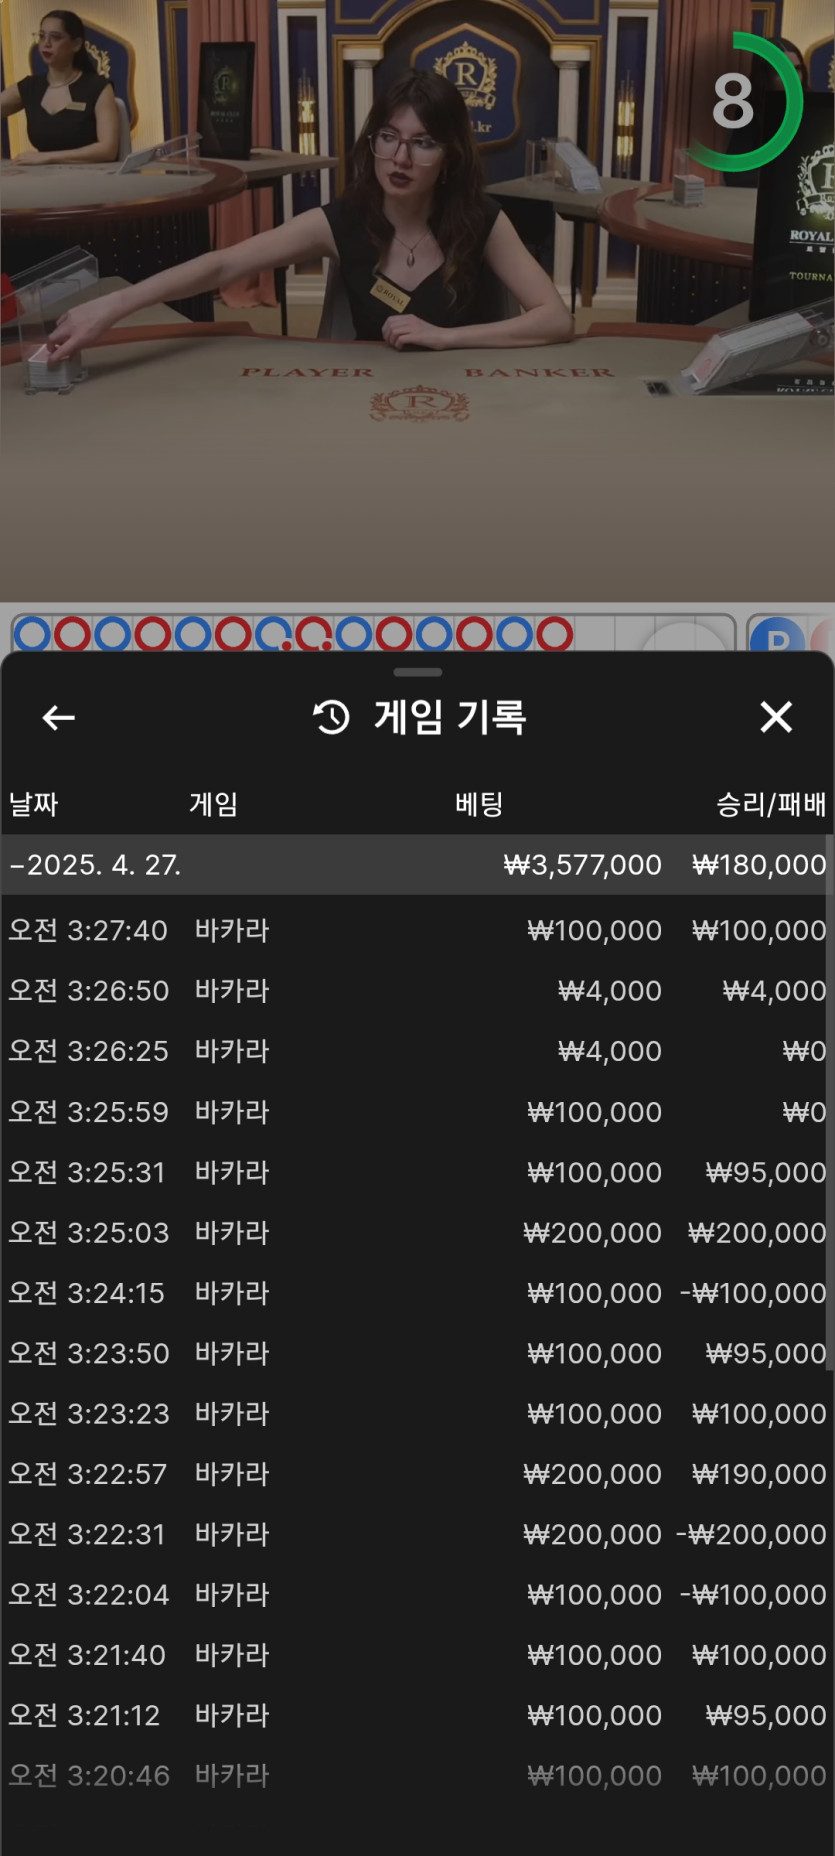Open the 오전 3:27:40 baccarat record
This screenshot has height=1856, width=835.
(x=417, y=930)
